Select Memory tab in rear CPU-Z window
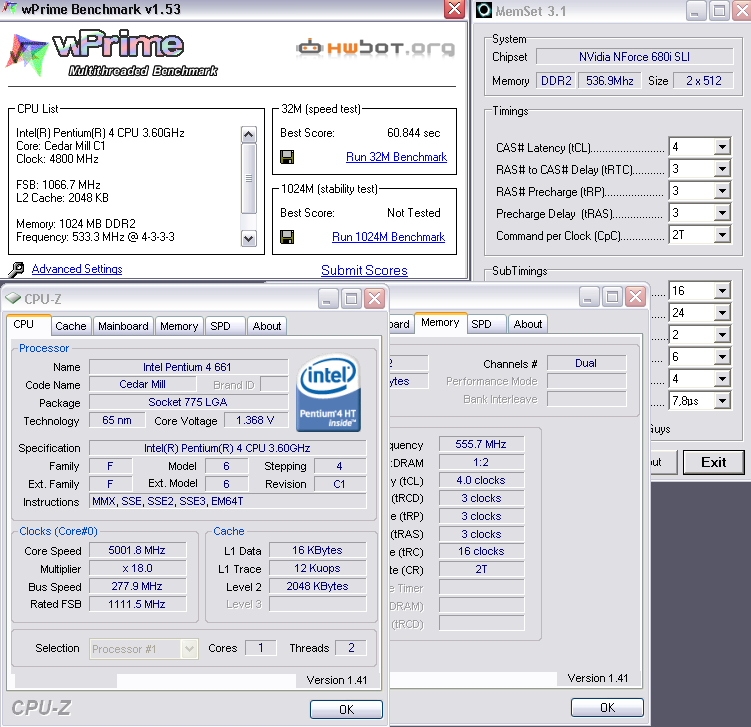 [x=440, y=323]
